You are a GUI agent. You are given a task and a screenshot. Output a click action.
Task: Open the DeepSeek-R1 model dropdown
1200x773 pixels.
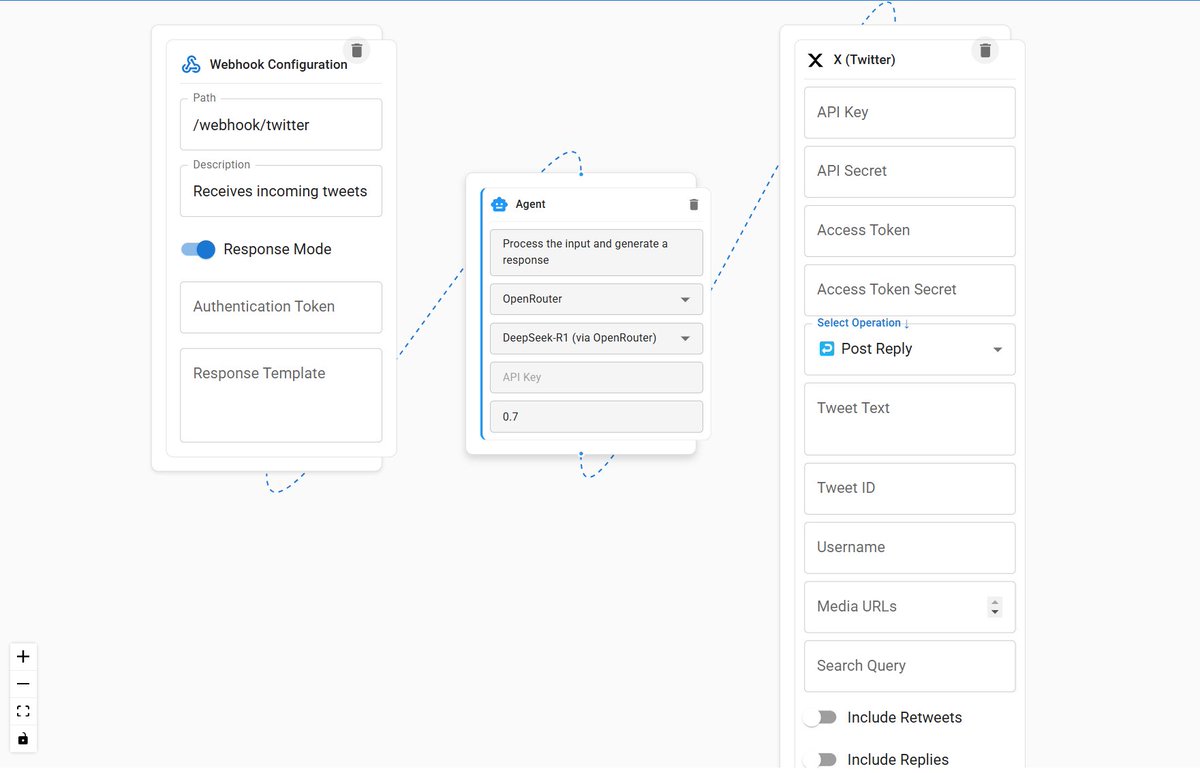[596, 338]
